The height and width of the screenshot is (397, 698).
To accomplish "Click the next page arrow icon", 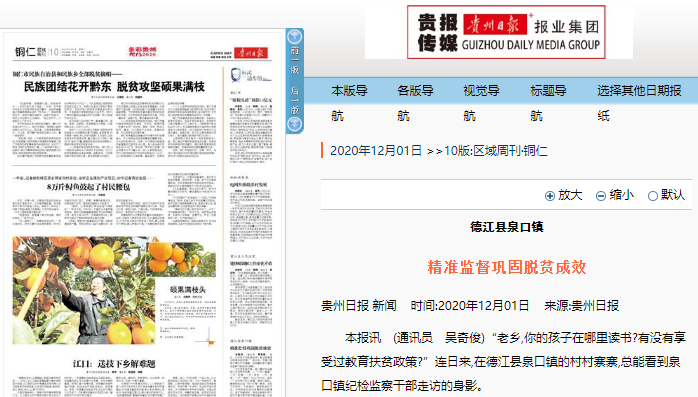I will coord(295,124).
